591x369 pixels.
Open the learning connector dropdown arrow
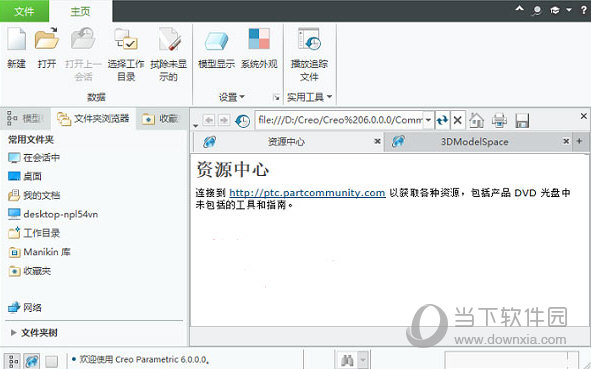[569, 11]
